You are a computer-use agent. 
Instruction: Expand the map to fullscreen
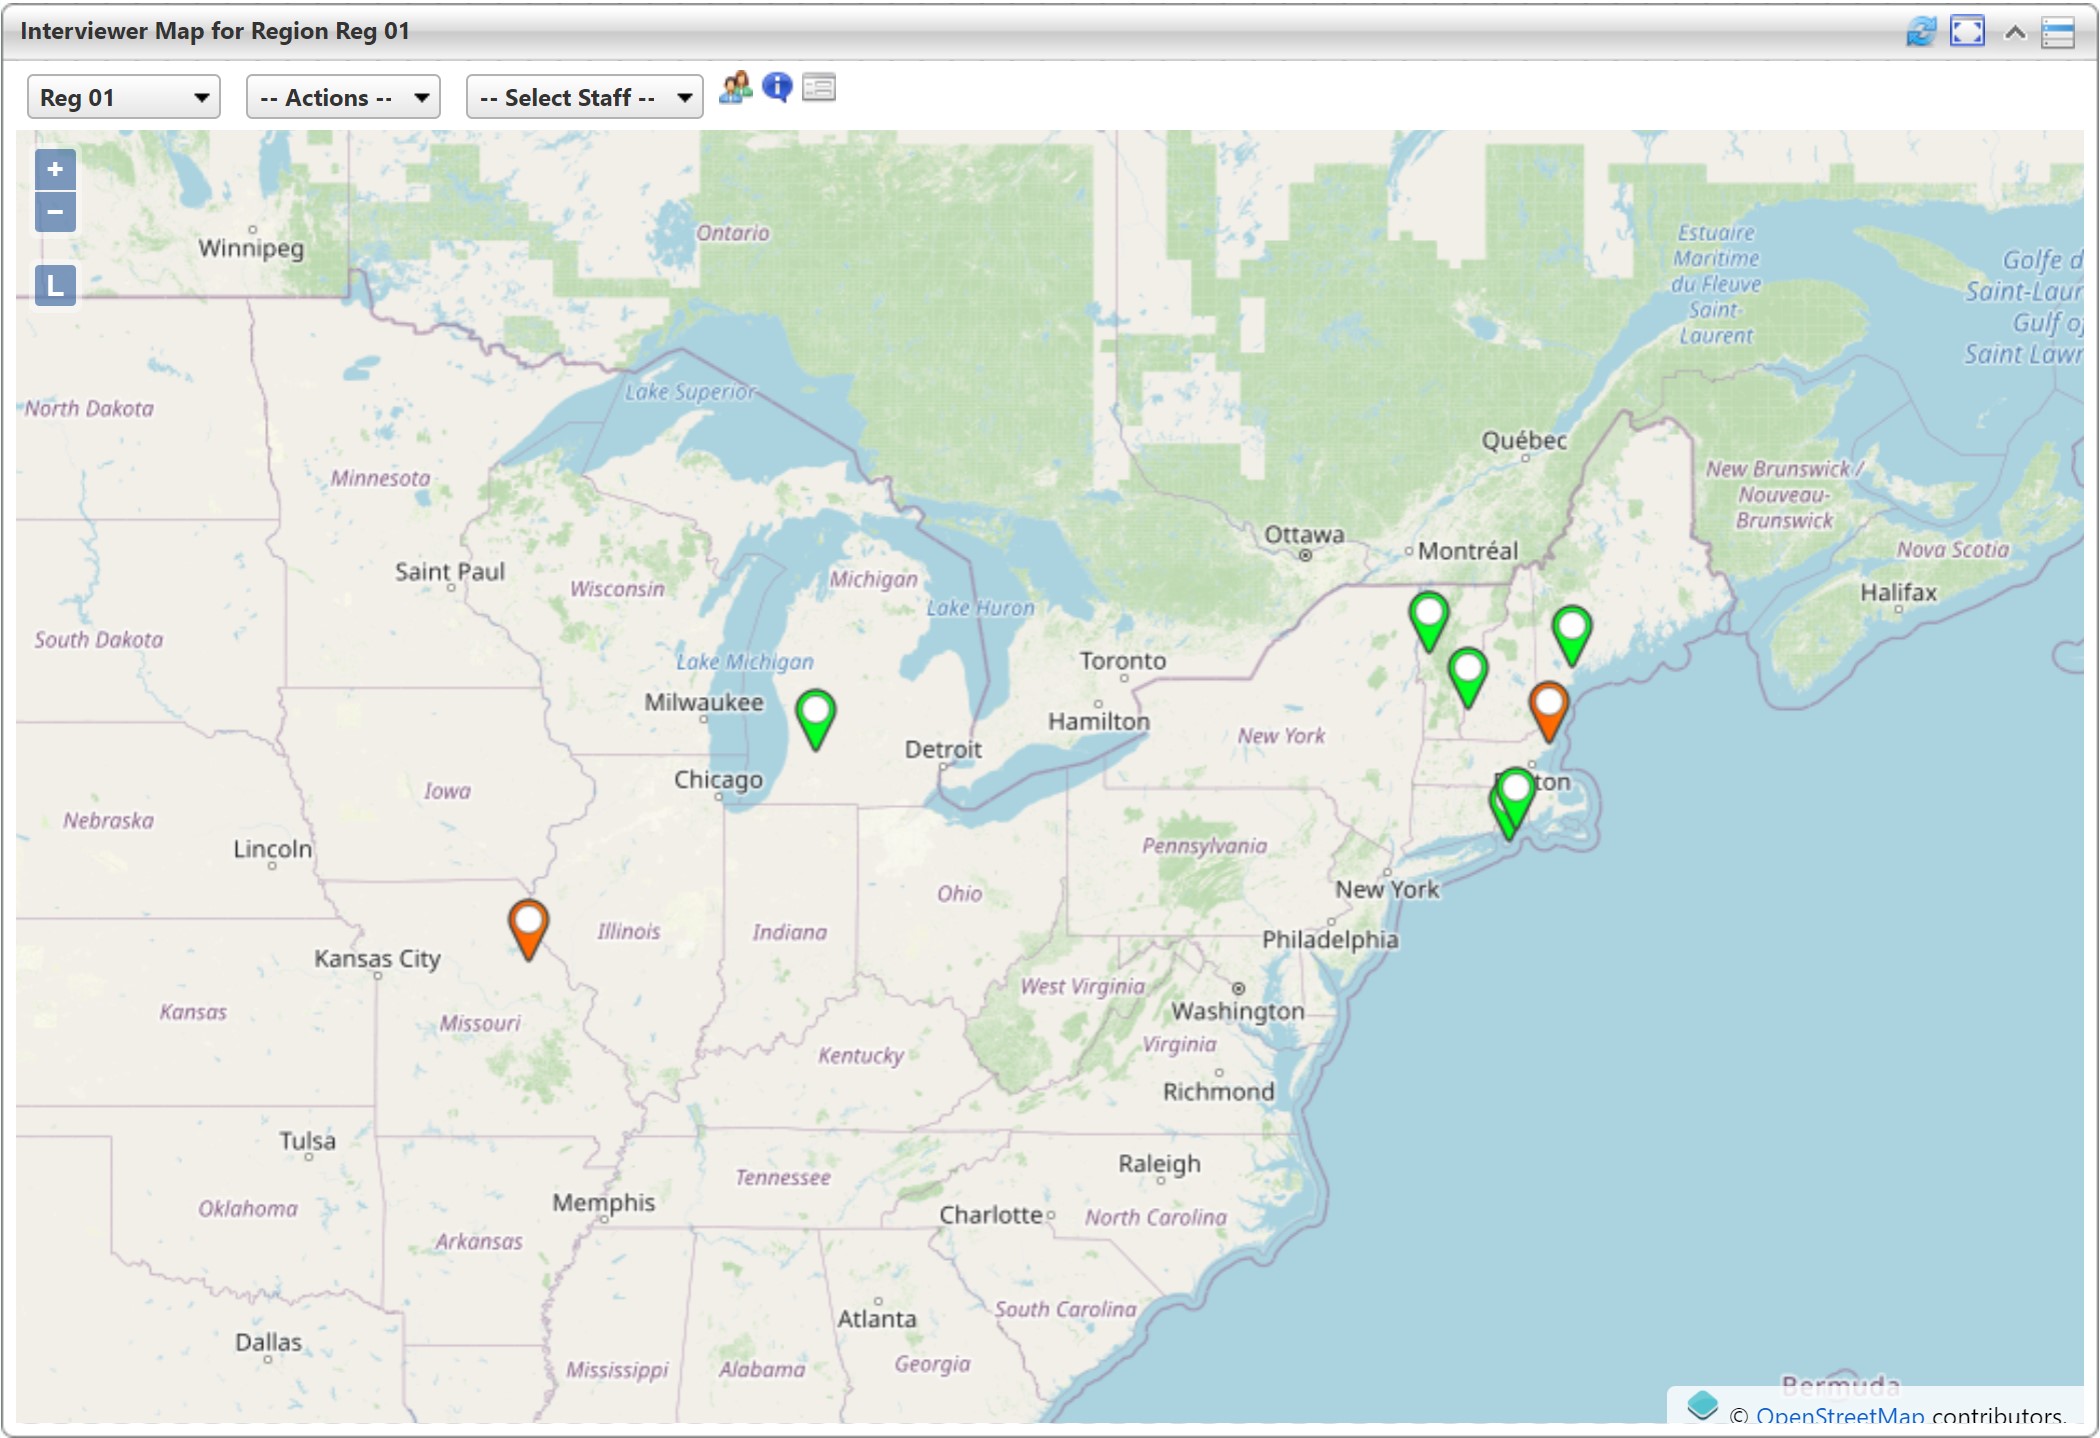tap(1967, 32)
